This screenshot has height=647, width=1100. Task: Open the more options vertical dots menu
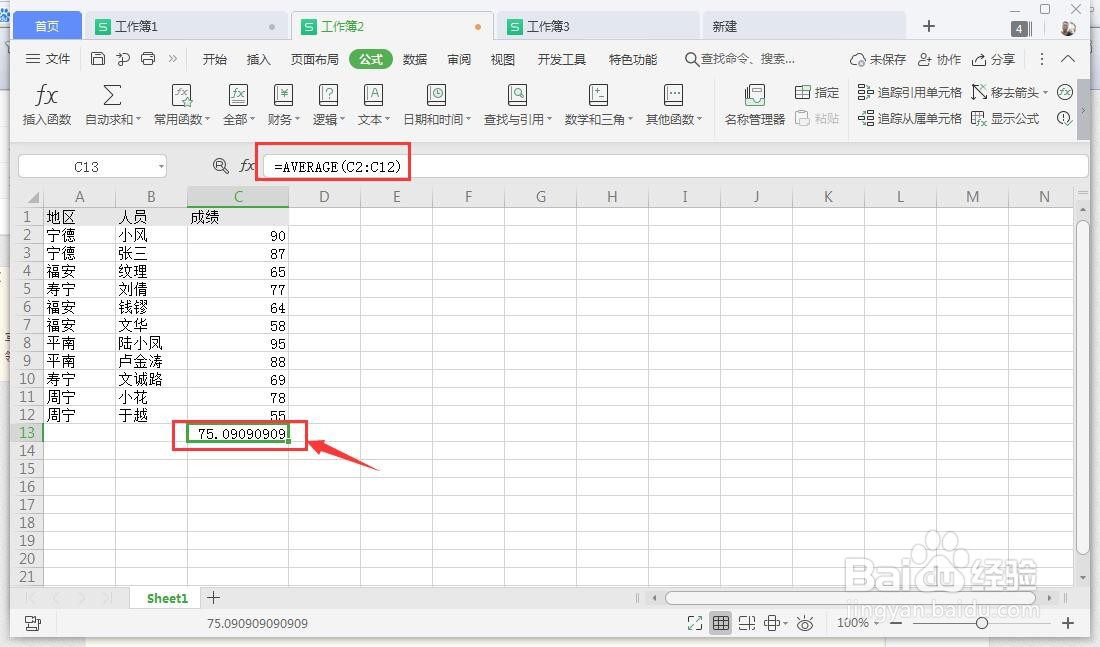[x=1042, y=59]
